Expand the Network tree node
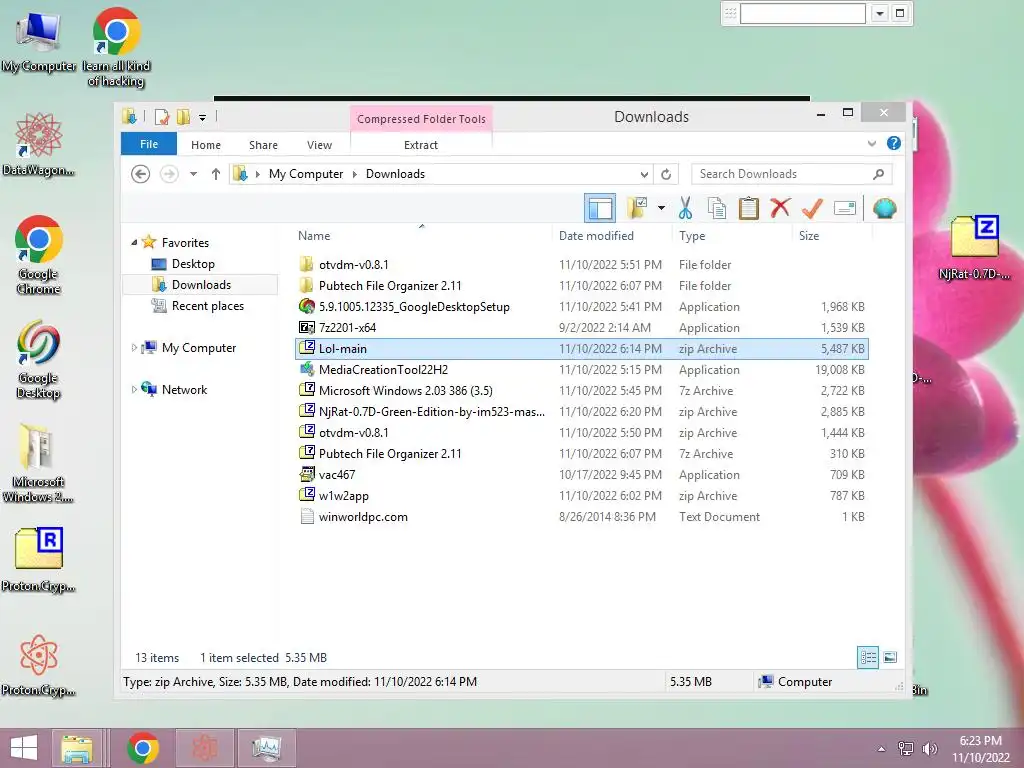Image resolution: width=1024 pixels, height=768 pixels. [134, 390]
